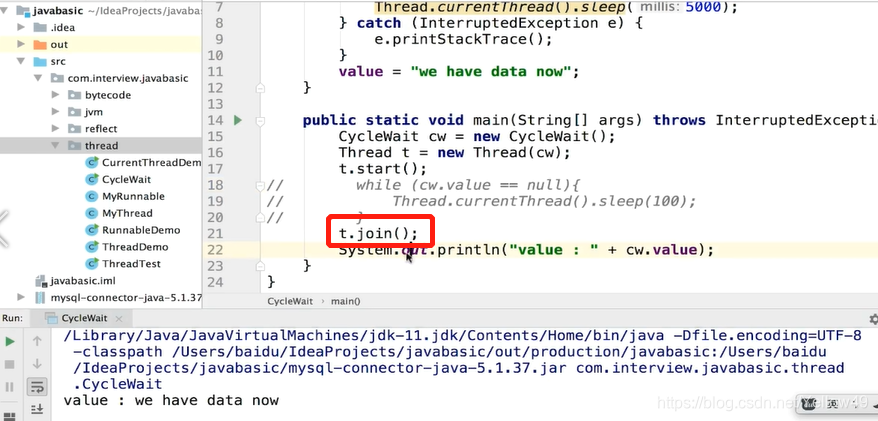Click the mysql-connector jar library icon
878x421 pixels.
pos(40,297)
